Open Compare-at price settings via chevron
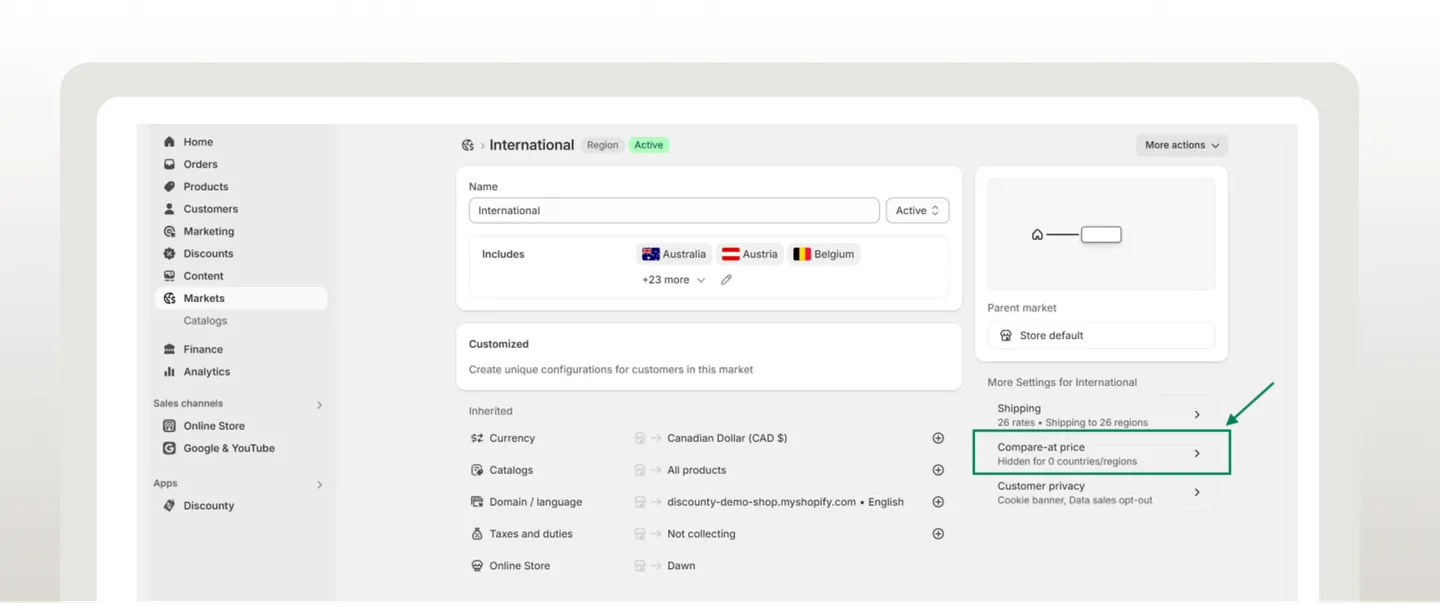 [x=1197, y=454]
